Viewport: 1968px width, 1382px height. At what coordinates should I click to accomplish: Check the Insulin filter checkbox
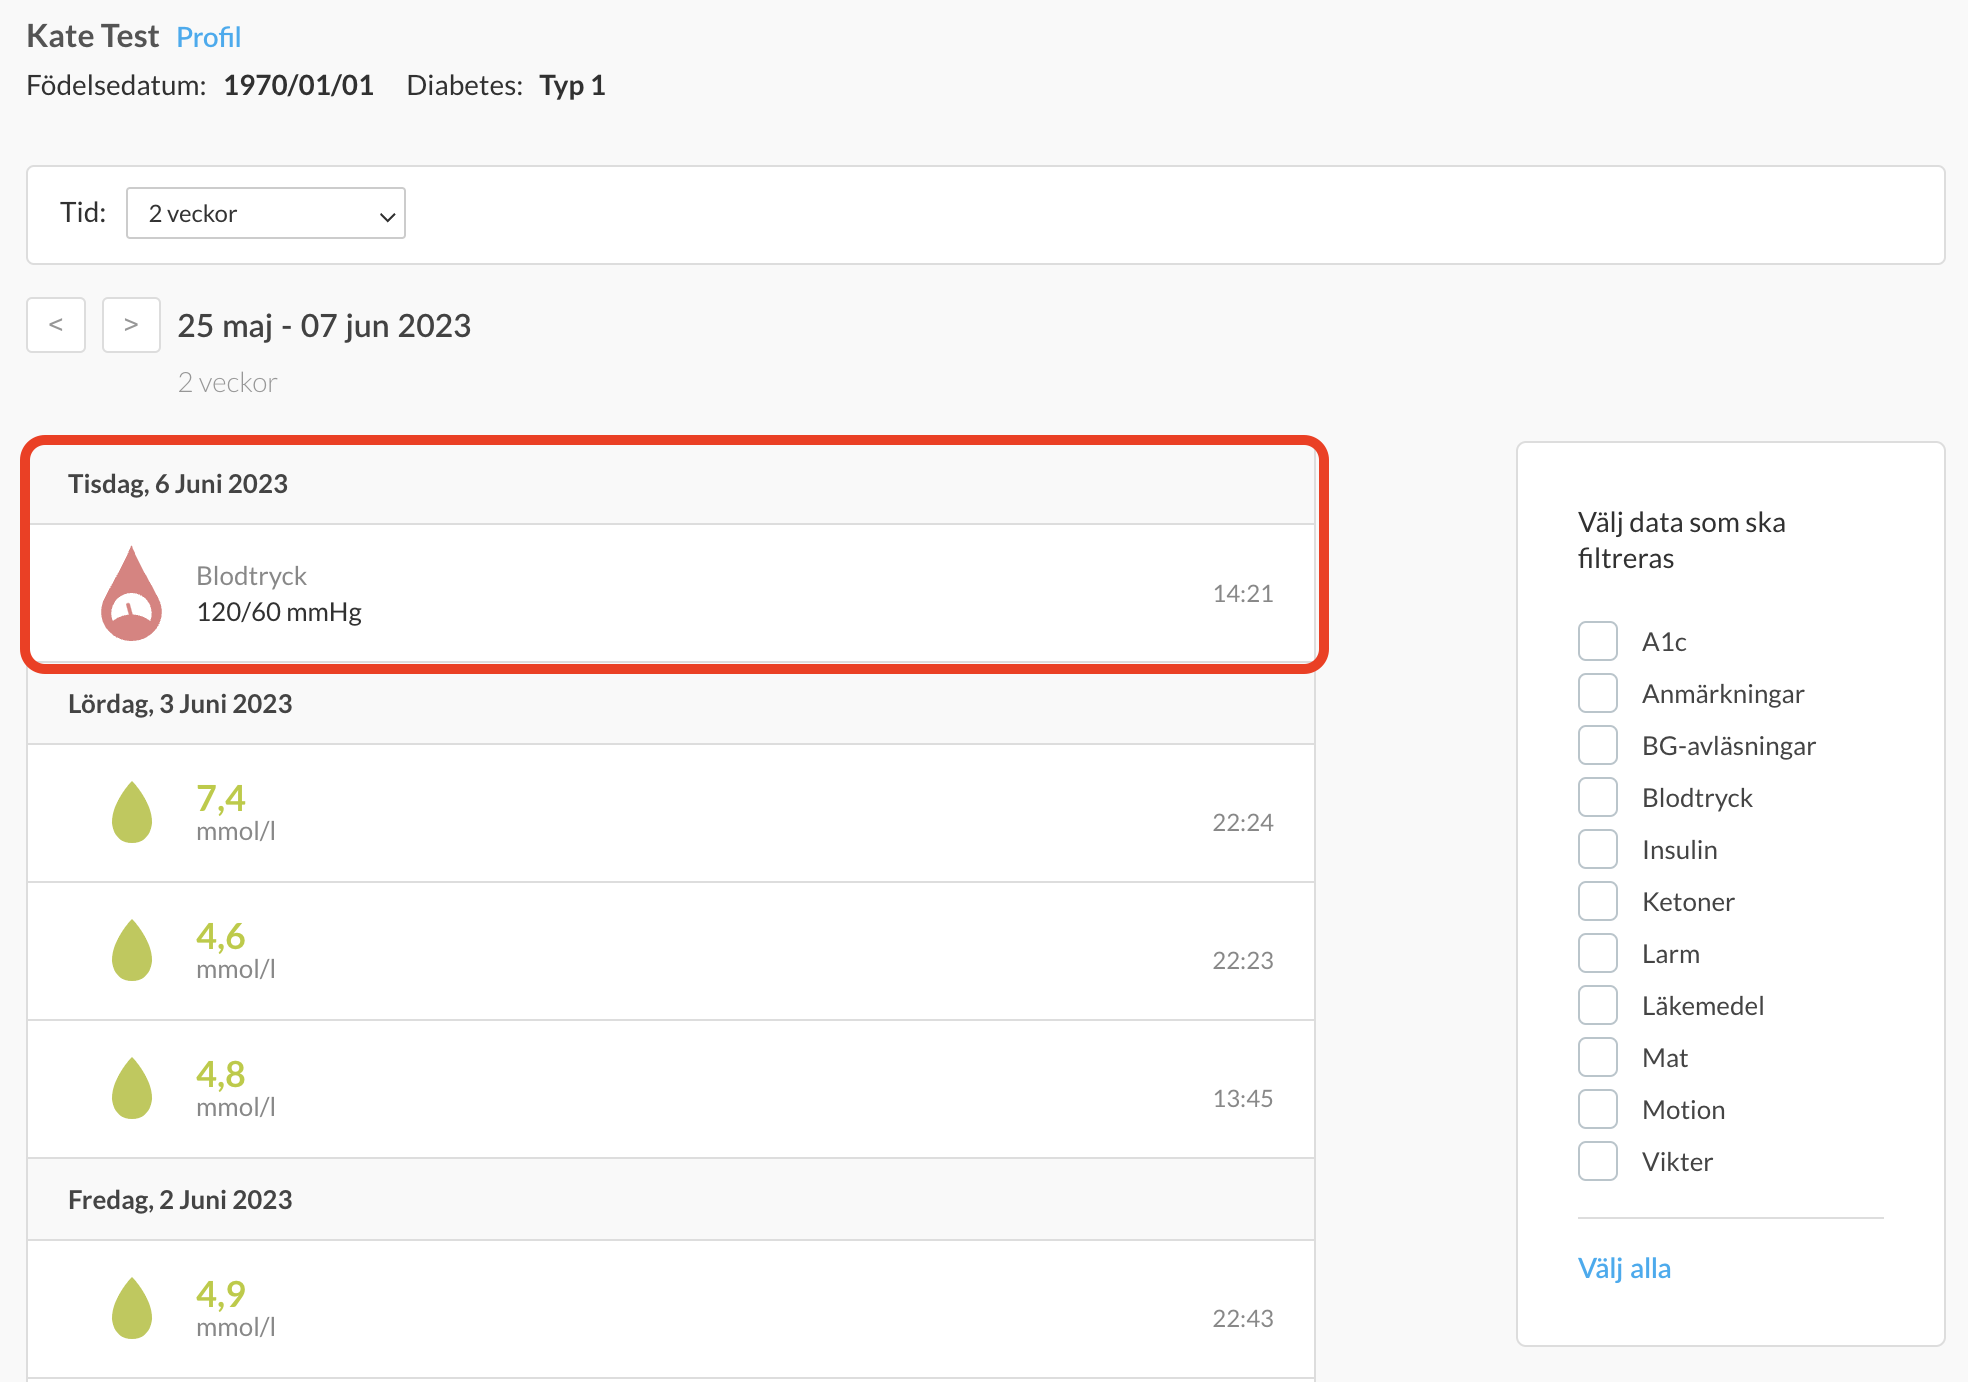pos(1598,849)
